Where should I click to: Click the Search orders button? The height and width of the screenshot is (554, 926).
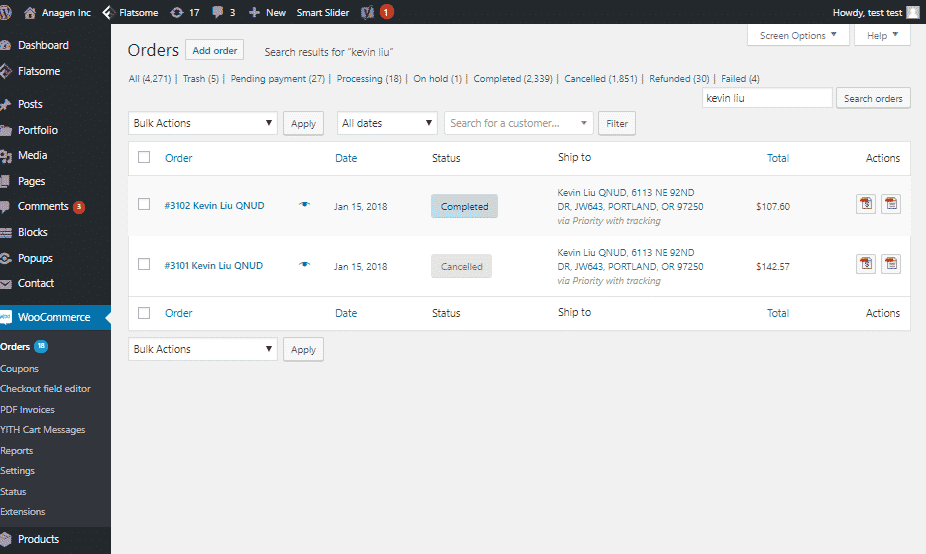873,99
